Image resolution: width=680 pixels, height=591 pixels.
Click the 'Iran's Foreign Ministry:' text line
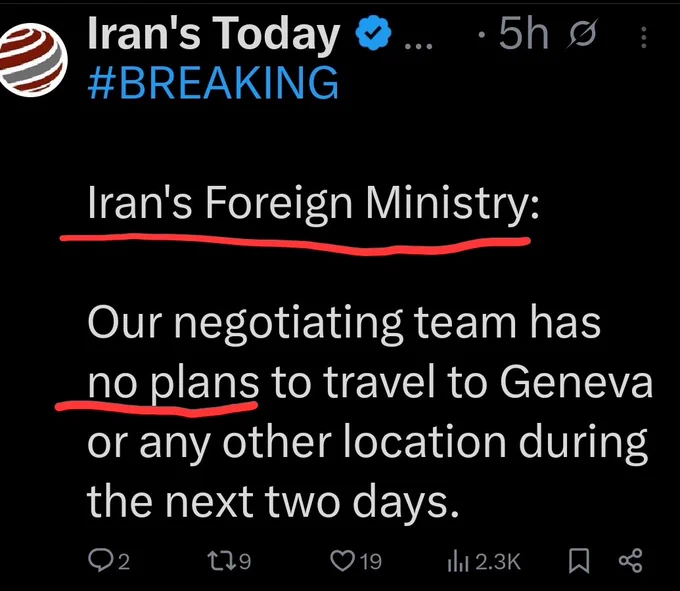(314, 203)
